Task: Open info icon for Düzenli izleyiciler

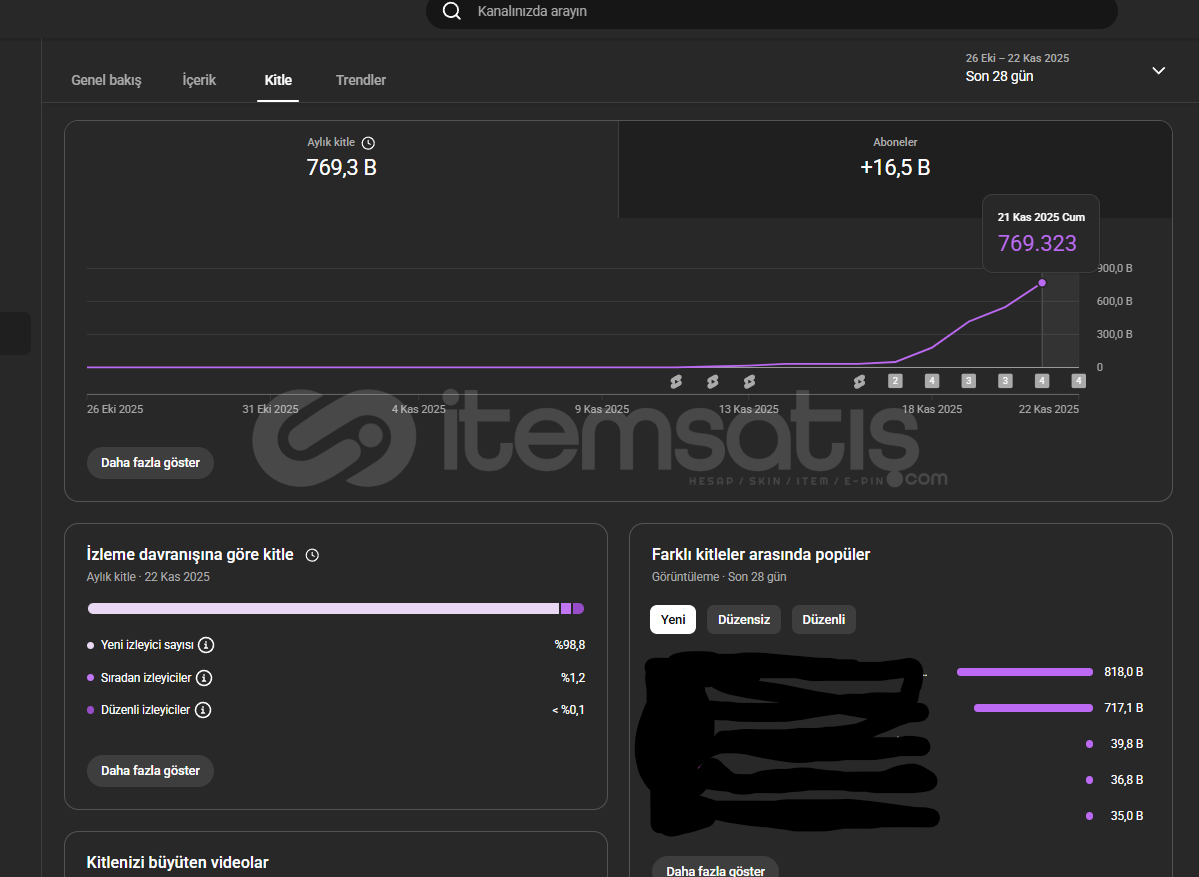Action: tap(203, 710)
